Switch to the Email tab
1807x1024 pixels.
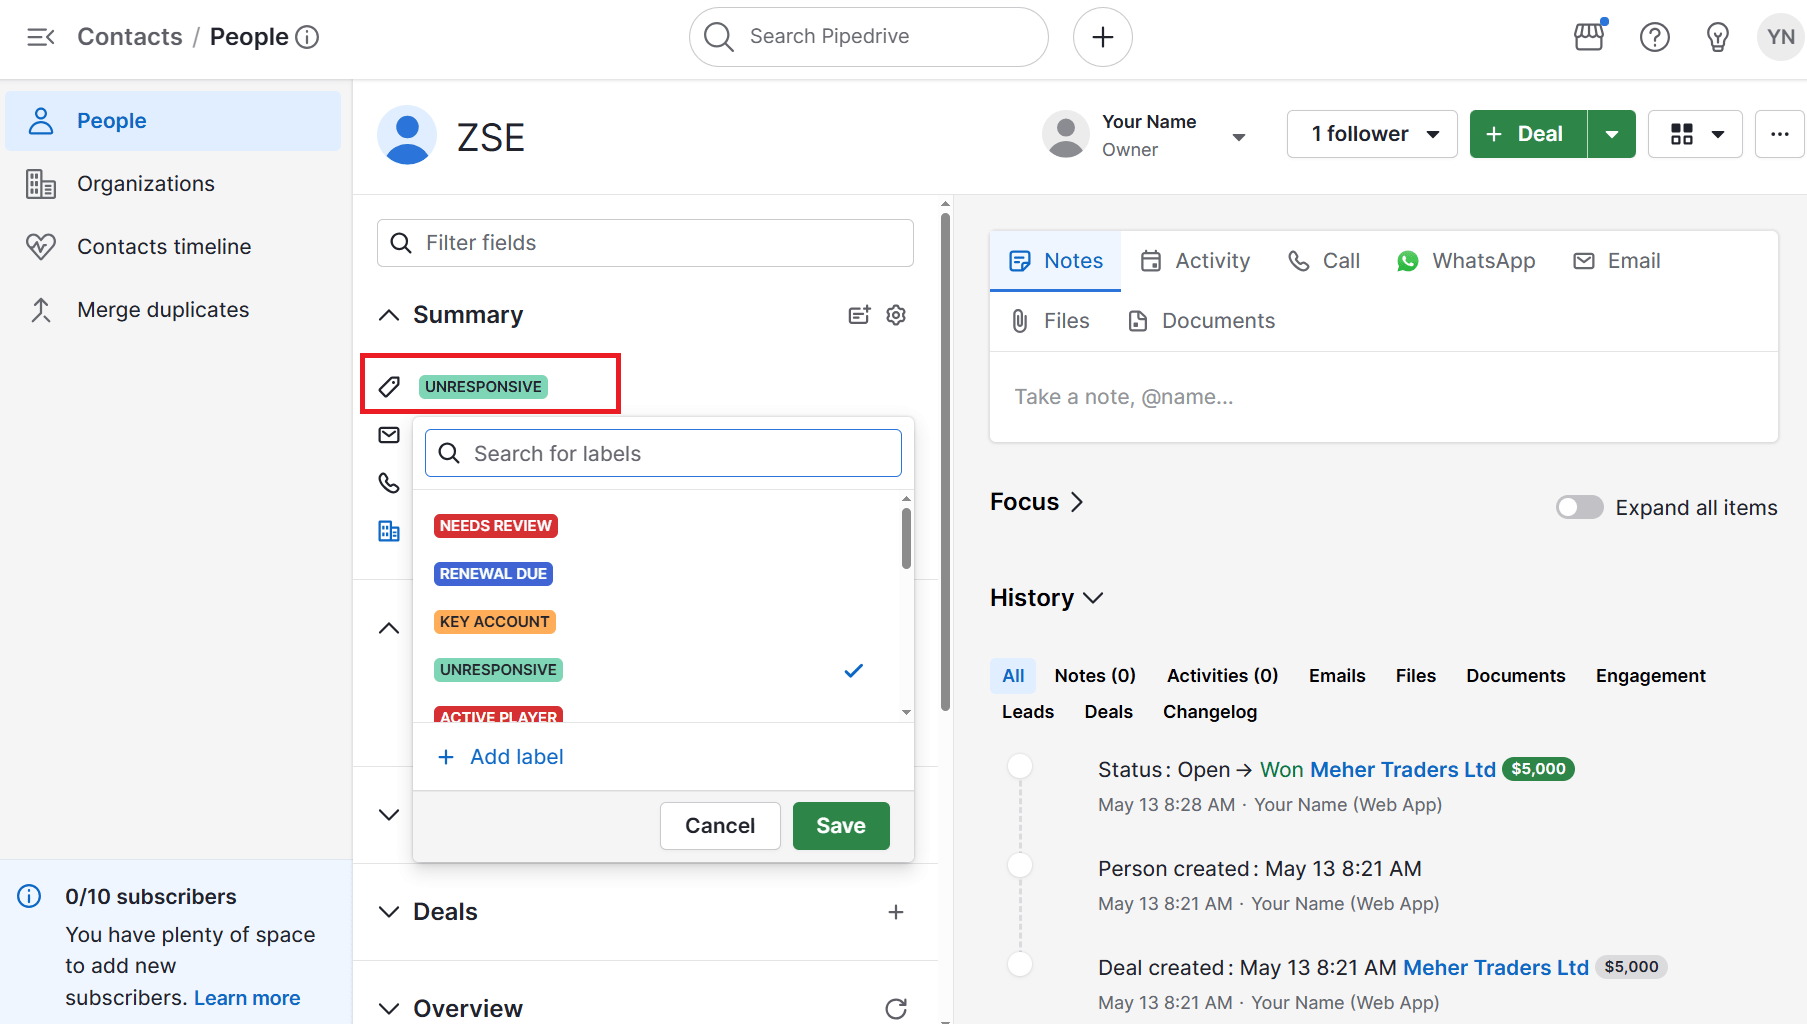tap(1616, 261)
